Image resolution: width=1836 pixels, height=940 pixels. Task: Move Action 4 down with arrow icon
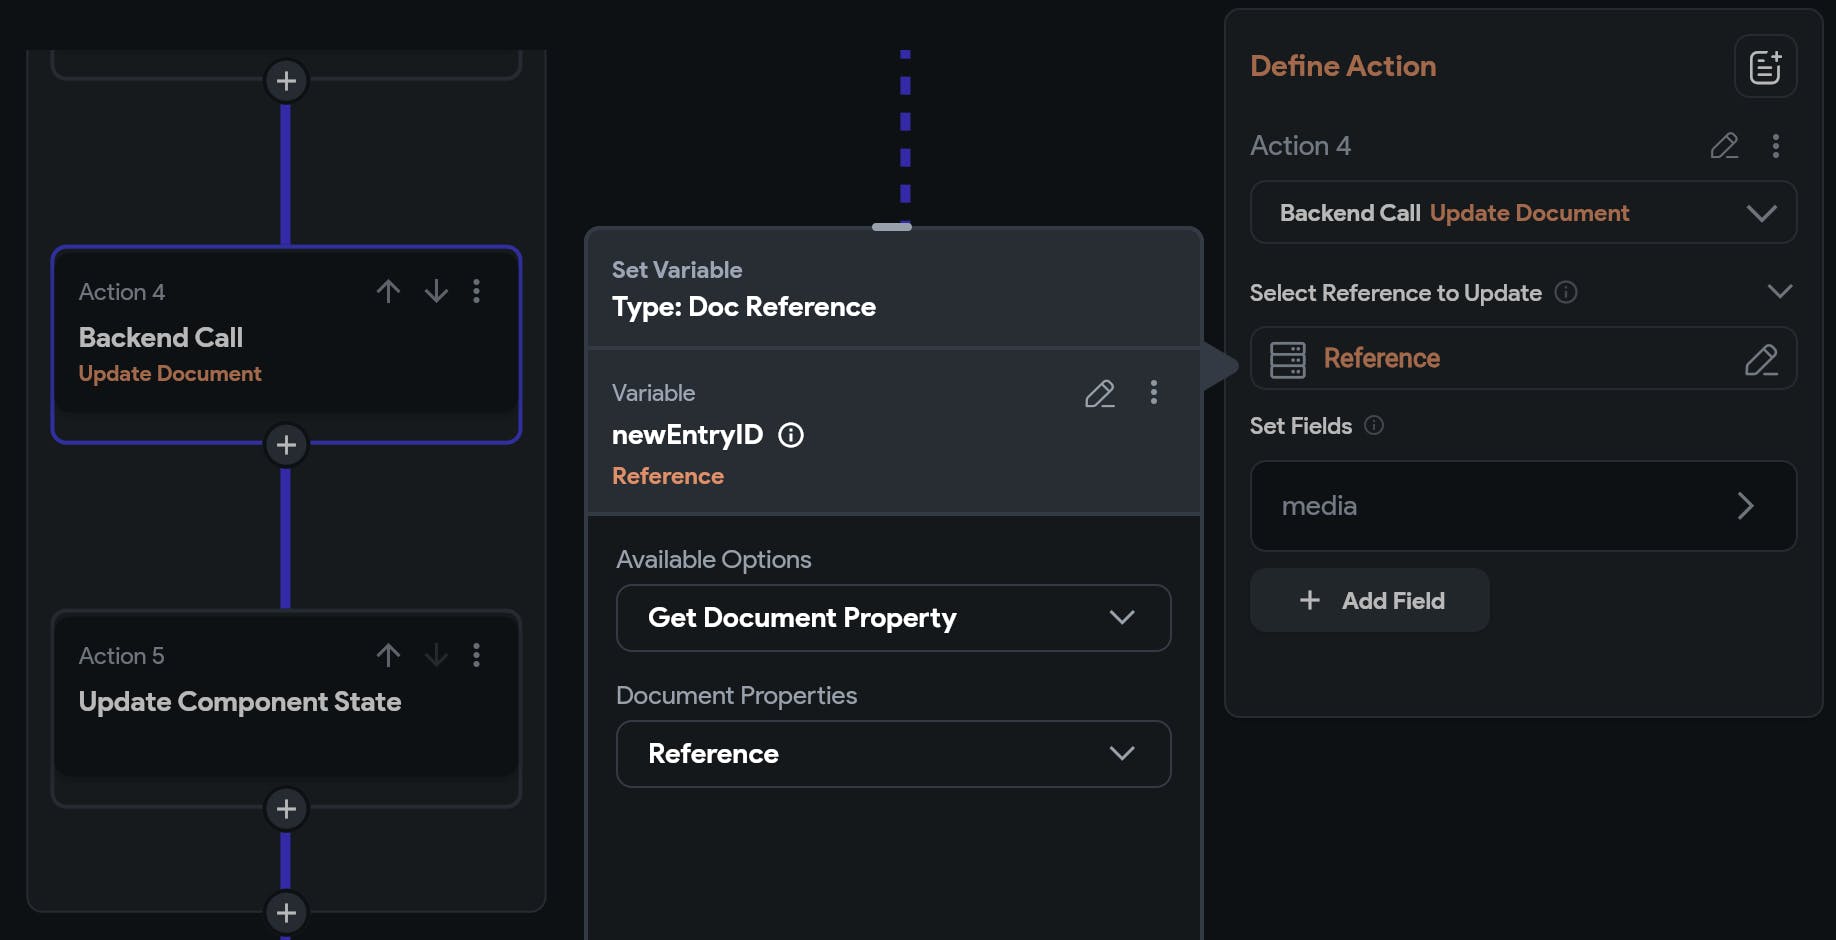point(436,291)
